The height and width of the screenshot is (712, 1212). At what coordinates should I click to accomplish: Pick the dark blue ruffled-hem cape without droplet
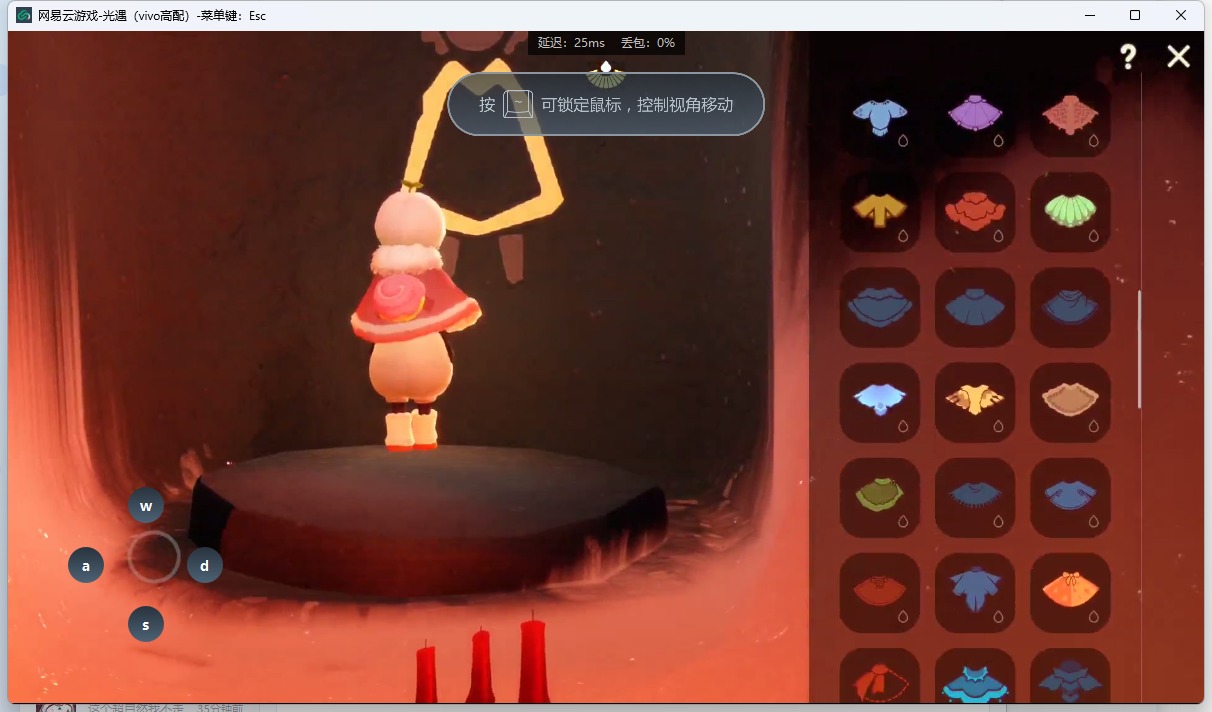pyautogui.click(x=879, y=307)
